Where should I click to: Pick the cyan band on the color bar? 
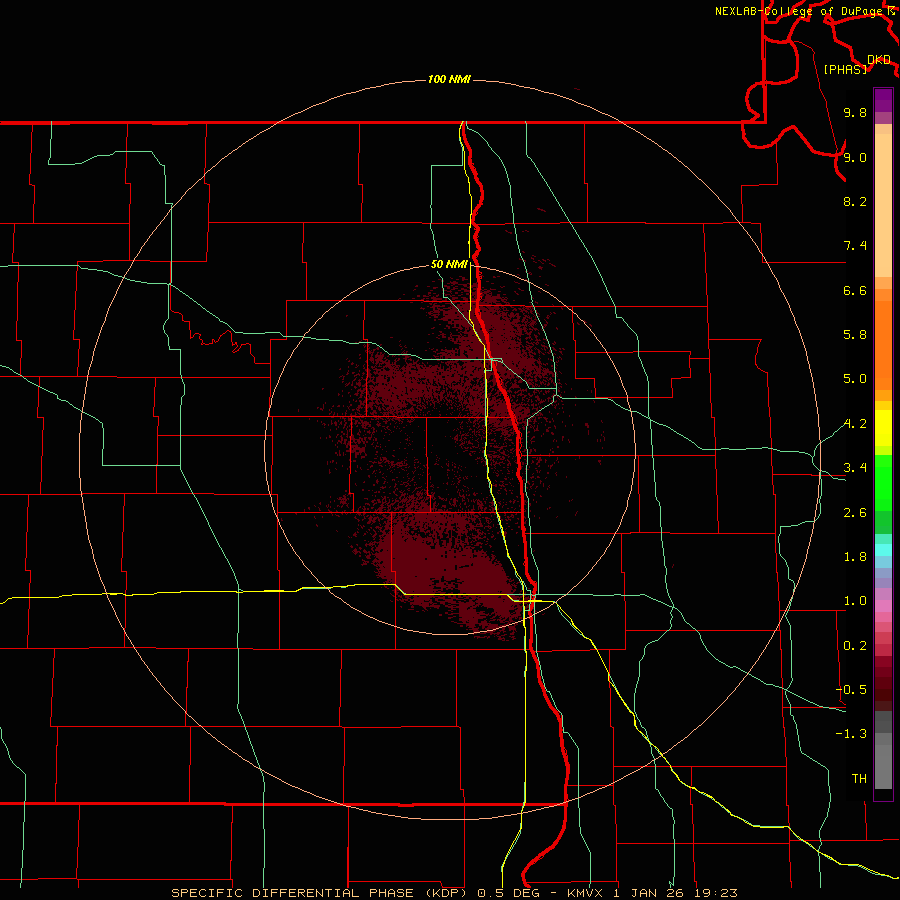point(883,550)
